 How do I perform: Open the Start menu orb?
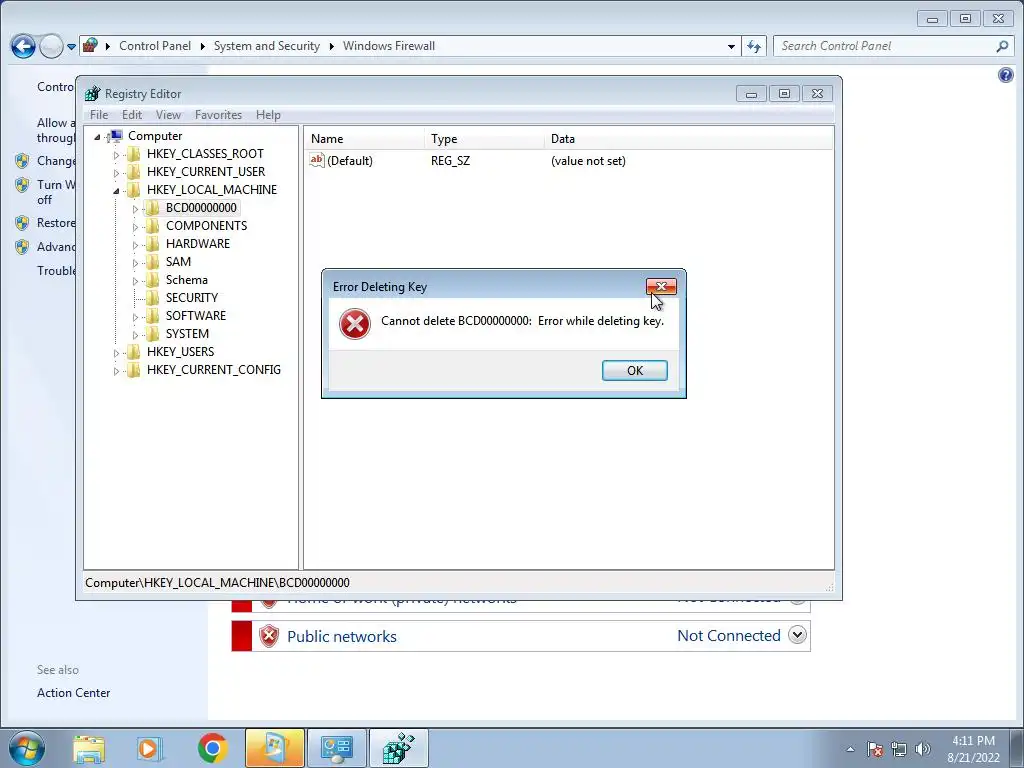tap(27, 748)
